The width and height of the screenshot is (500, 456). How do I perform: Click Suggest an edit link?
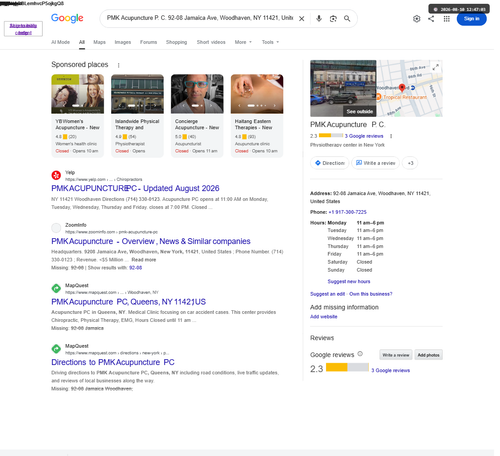(x=327, y=294)
